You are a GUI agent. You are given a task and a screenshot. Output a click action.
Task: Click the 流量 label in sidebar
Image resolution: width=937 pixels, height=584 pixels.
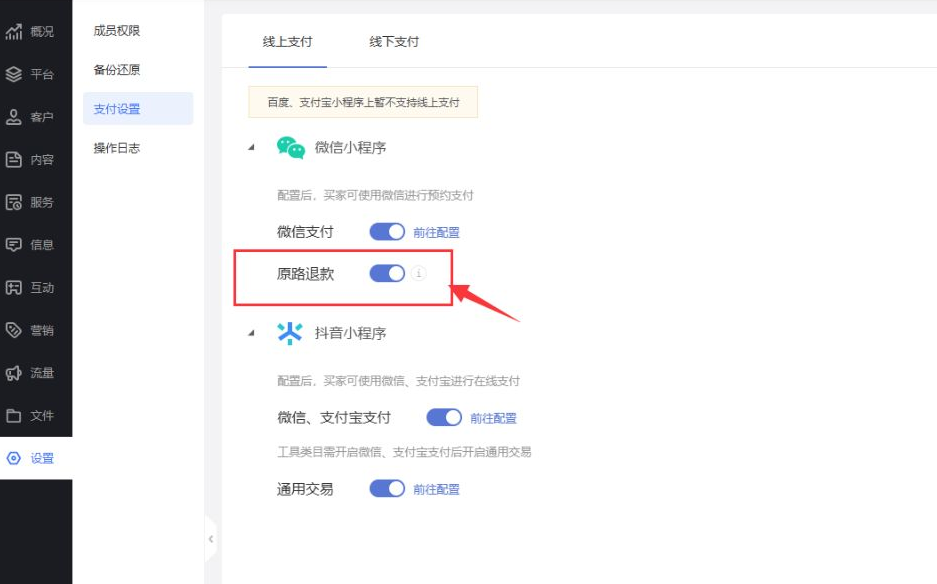click(42, 373)
